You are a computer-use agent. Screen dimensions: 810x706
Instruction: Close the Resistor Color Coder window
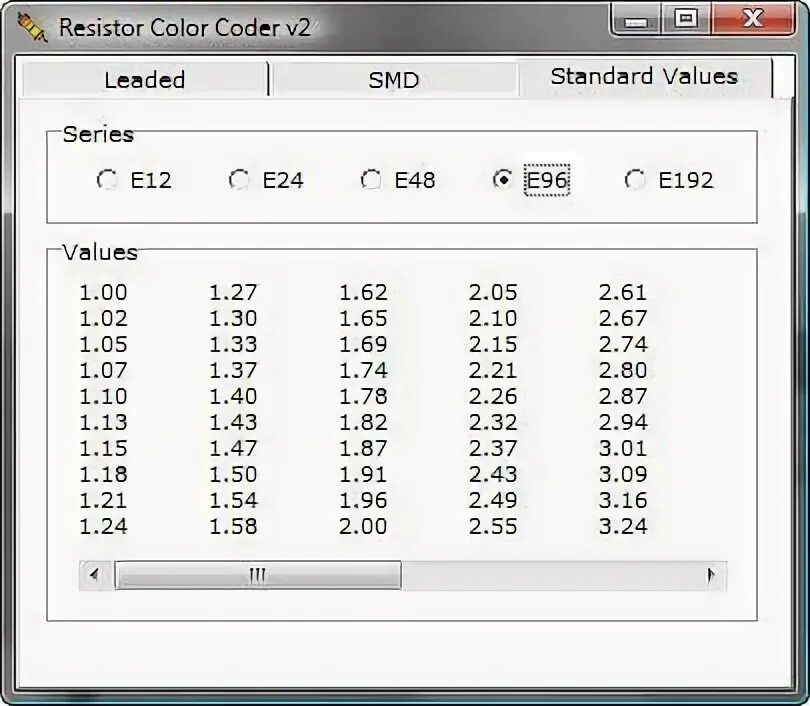753,20
